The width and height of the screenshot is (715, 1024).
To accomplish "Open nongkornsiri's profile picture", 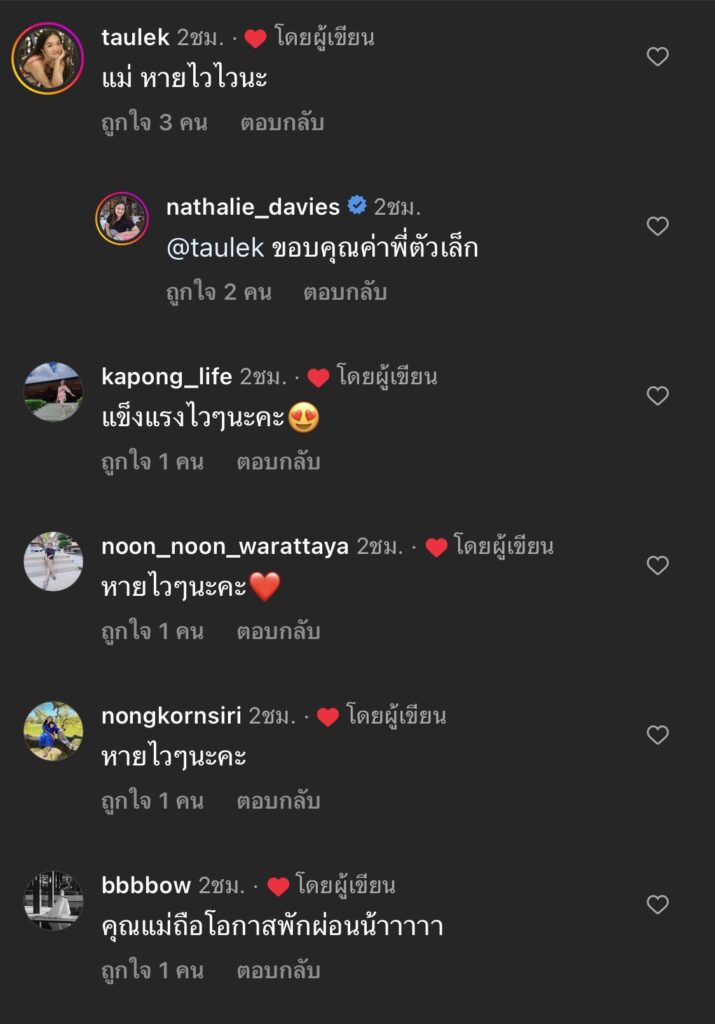I will pos(53,731).
